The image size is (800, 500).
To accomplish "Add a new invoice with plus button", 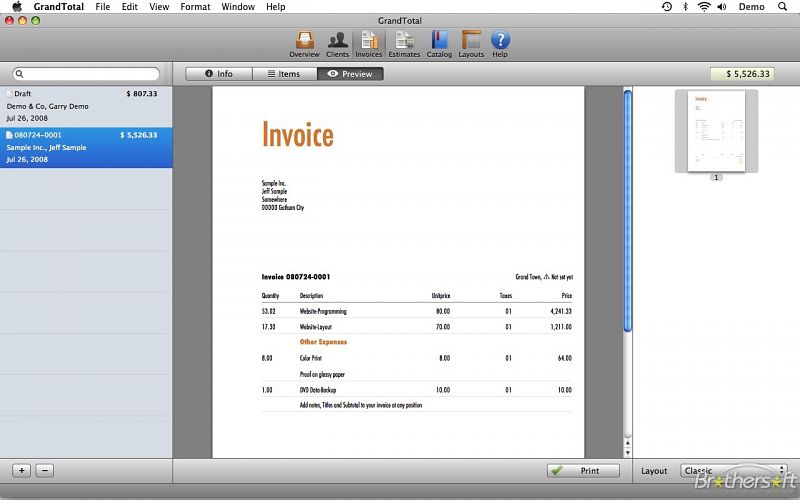I will pyautogui.click(x=21, y=470).
